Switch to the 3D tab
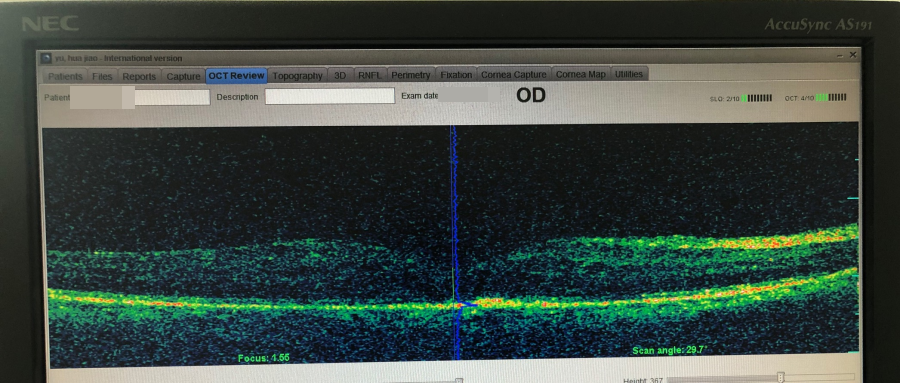Viewport: 900px width, 383px height. [340, 75]
